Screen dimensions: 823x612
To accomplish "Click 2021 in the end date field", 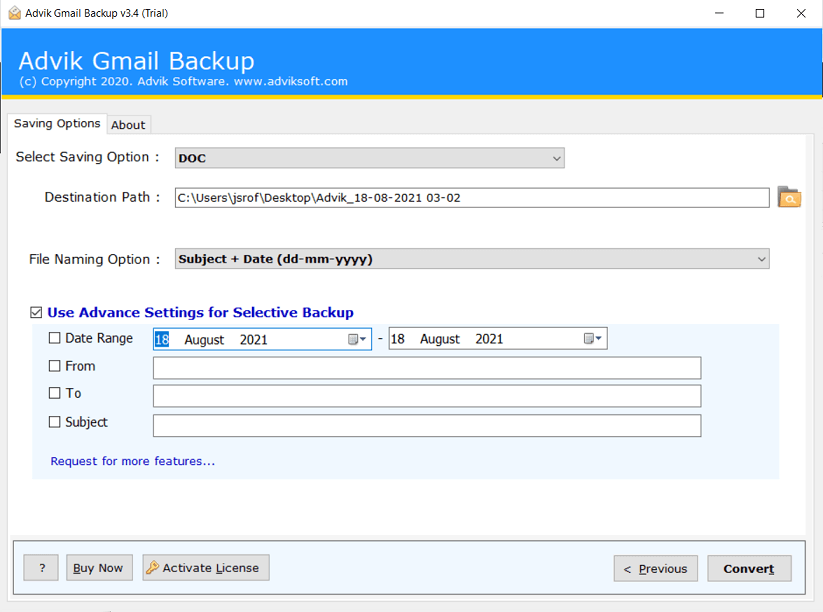I will [x=489, y=339].
